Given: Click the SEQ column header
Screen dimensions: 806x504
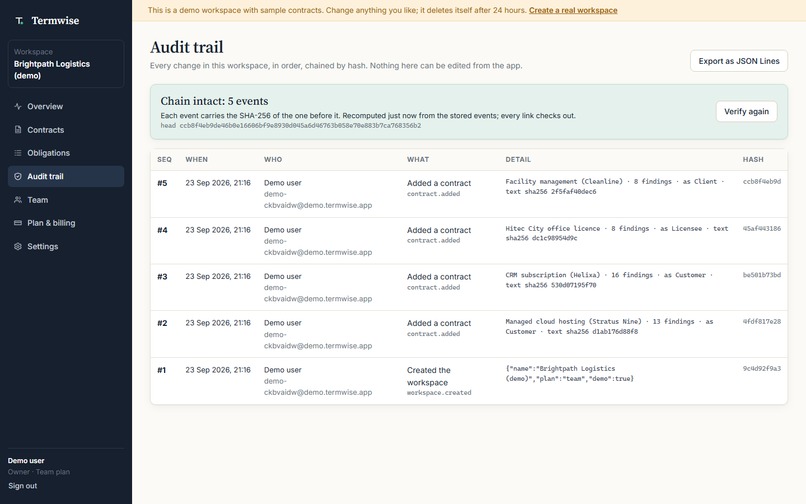Looking at the screenshot, I should [164, 159].
